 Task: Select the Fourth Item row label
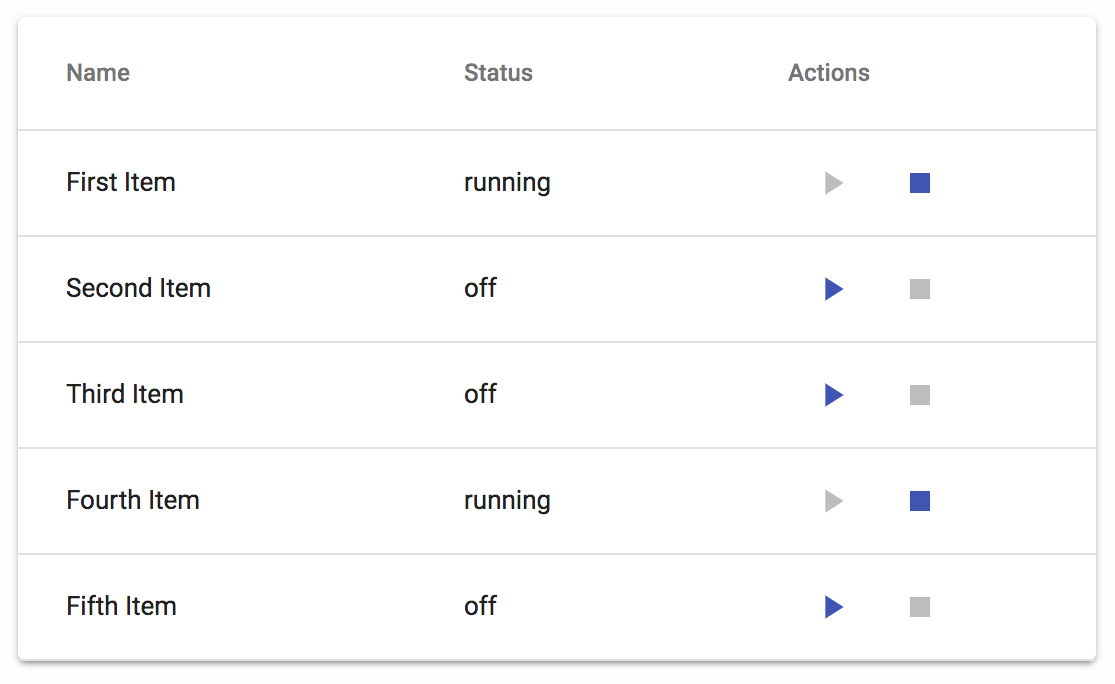[x=133, y=501]
